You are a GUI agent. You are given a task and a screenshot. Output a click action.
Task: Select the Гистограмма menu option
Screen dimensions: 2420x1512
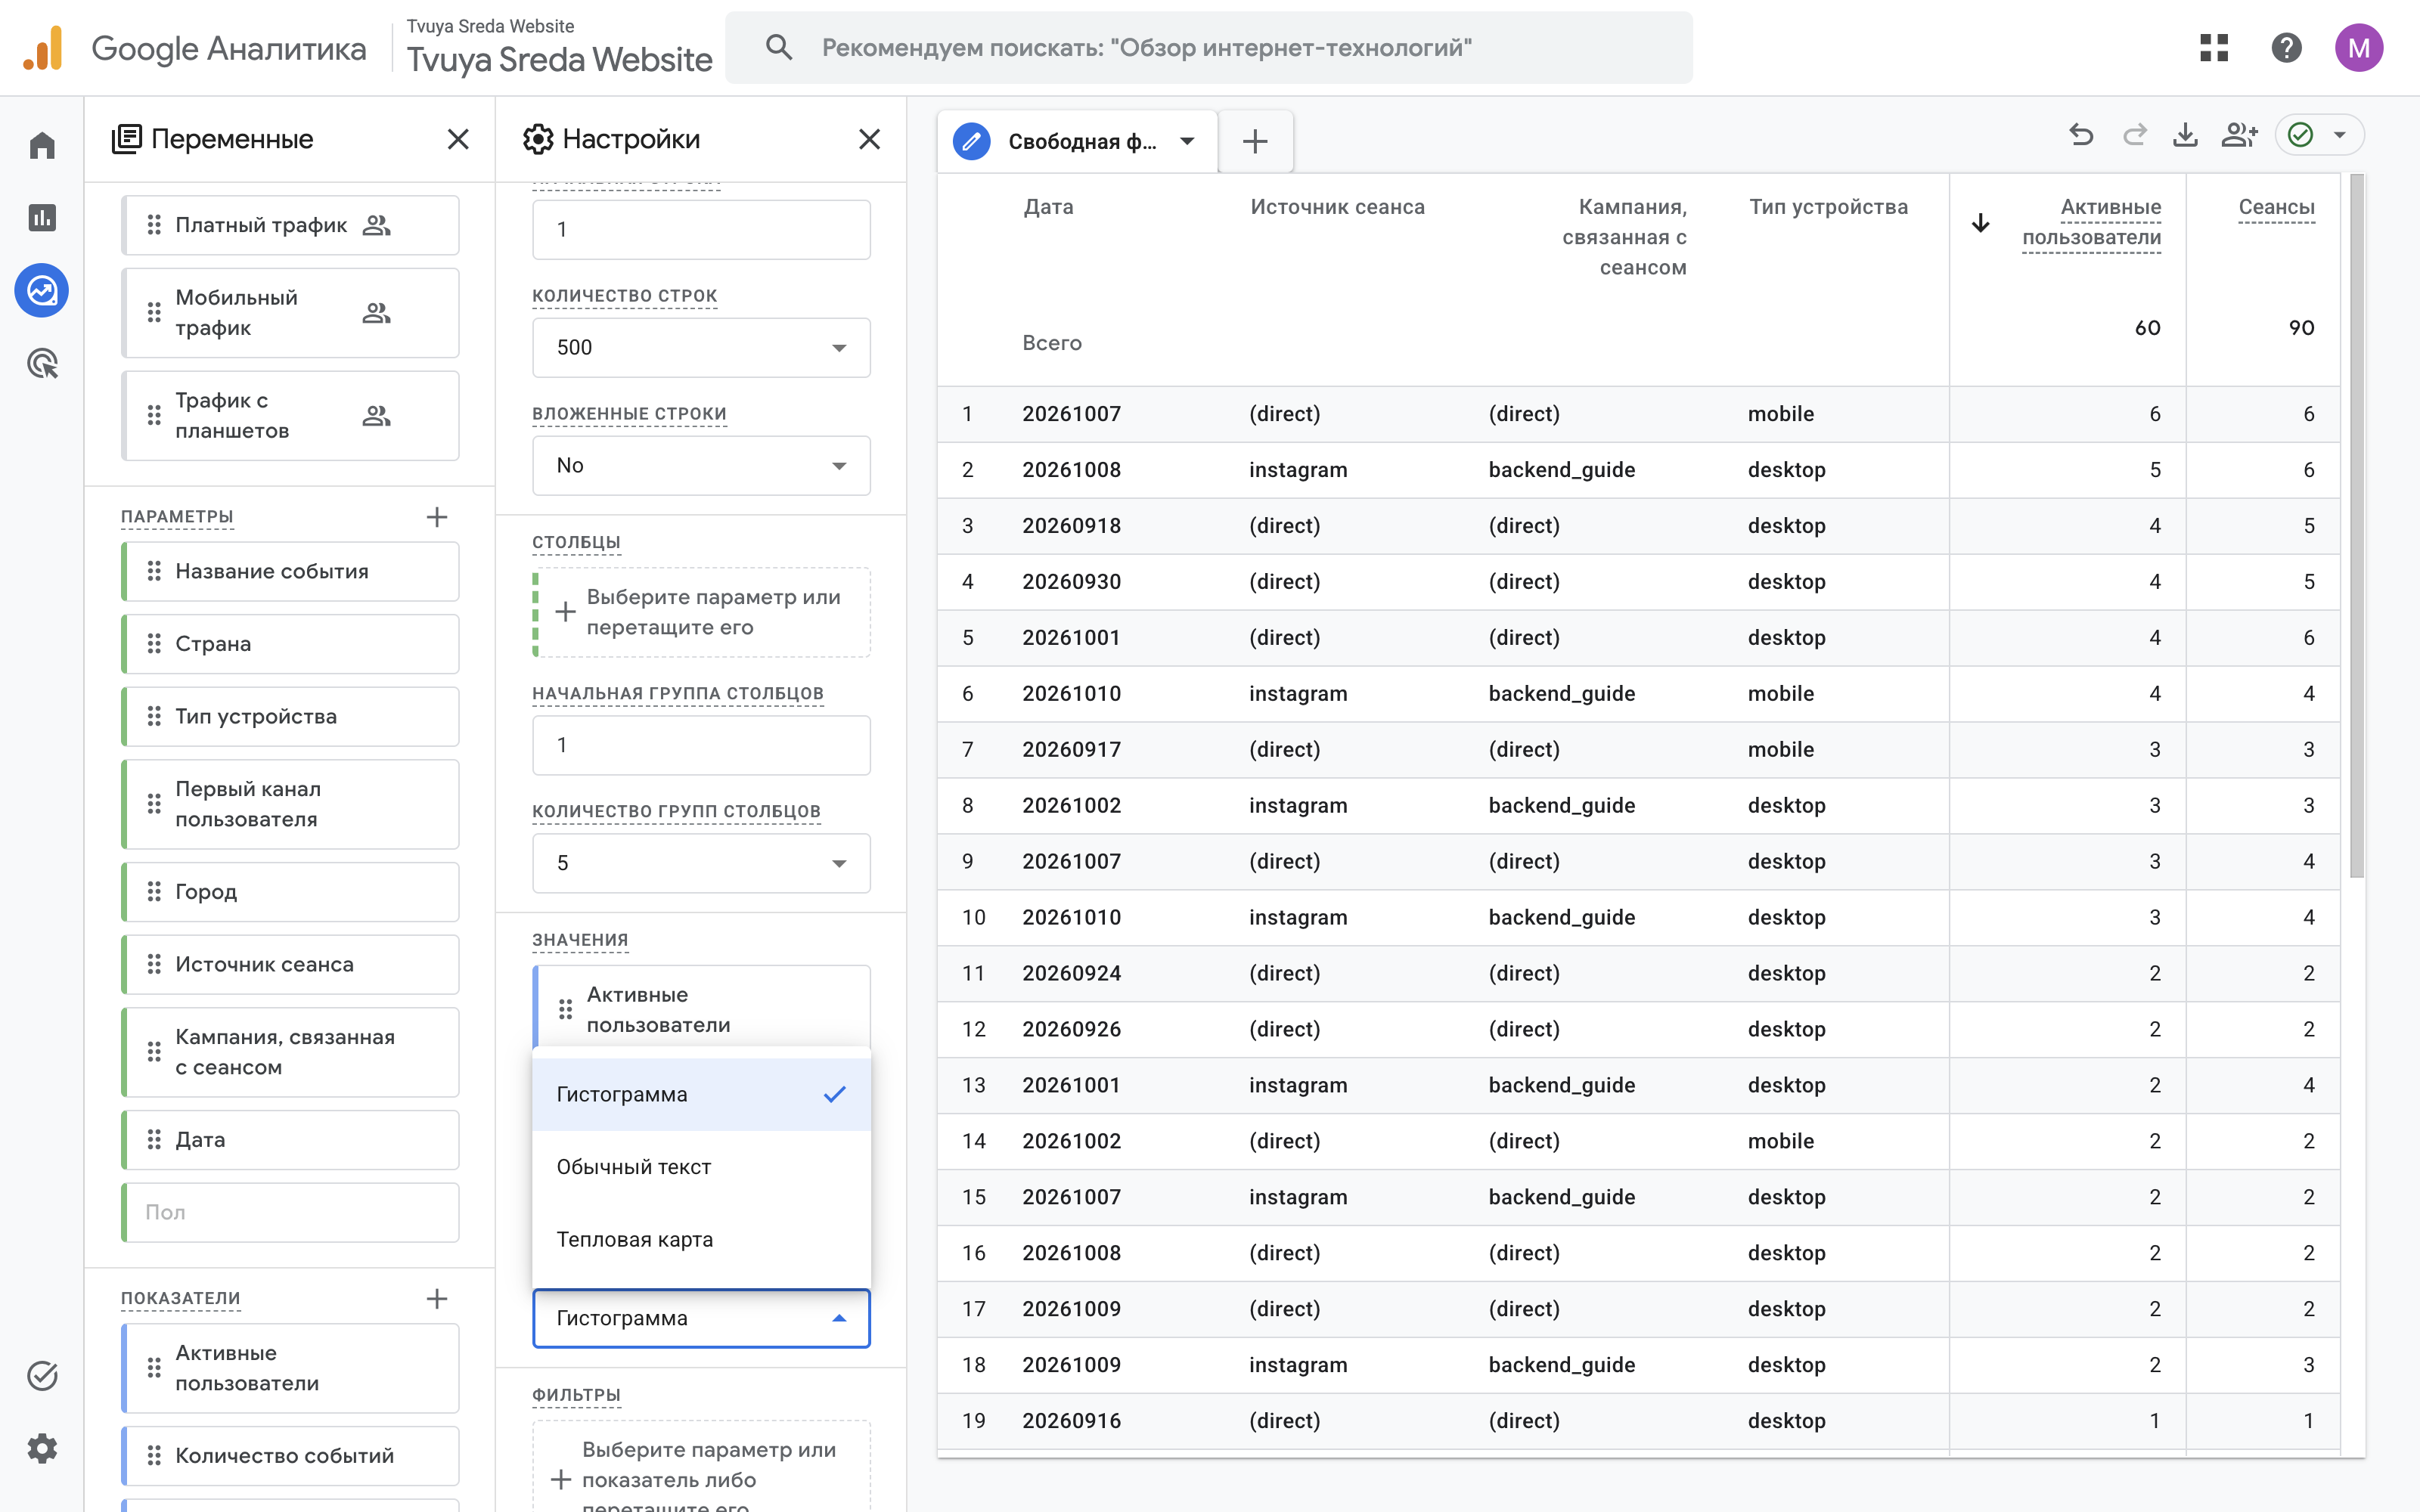701,1094
